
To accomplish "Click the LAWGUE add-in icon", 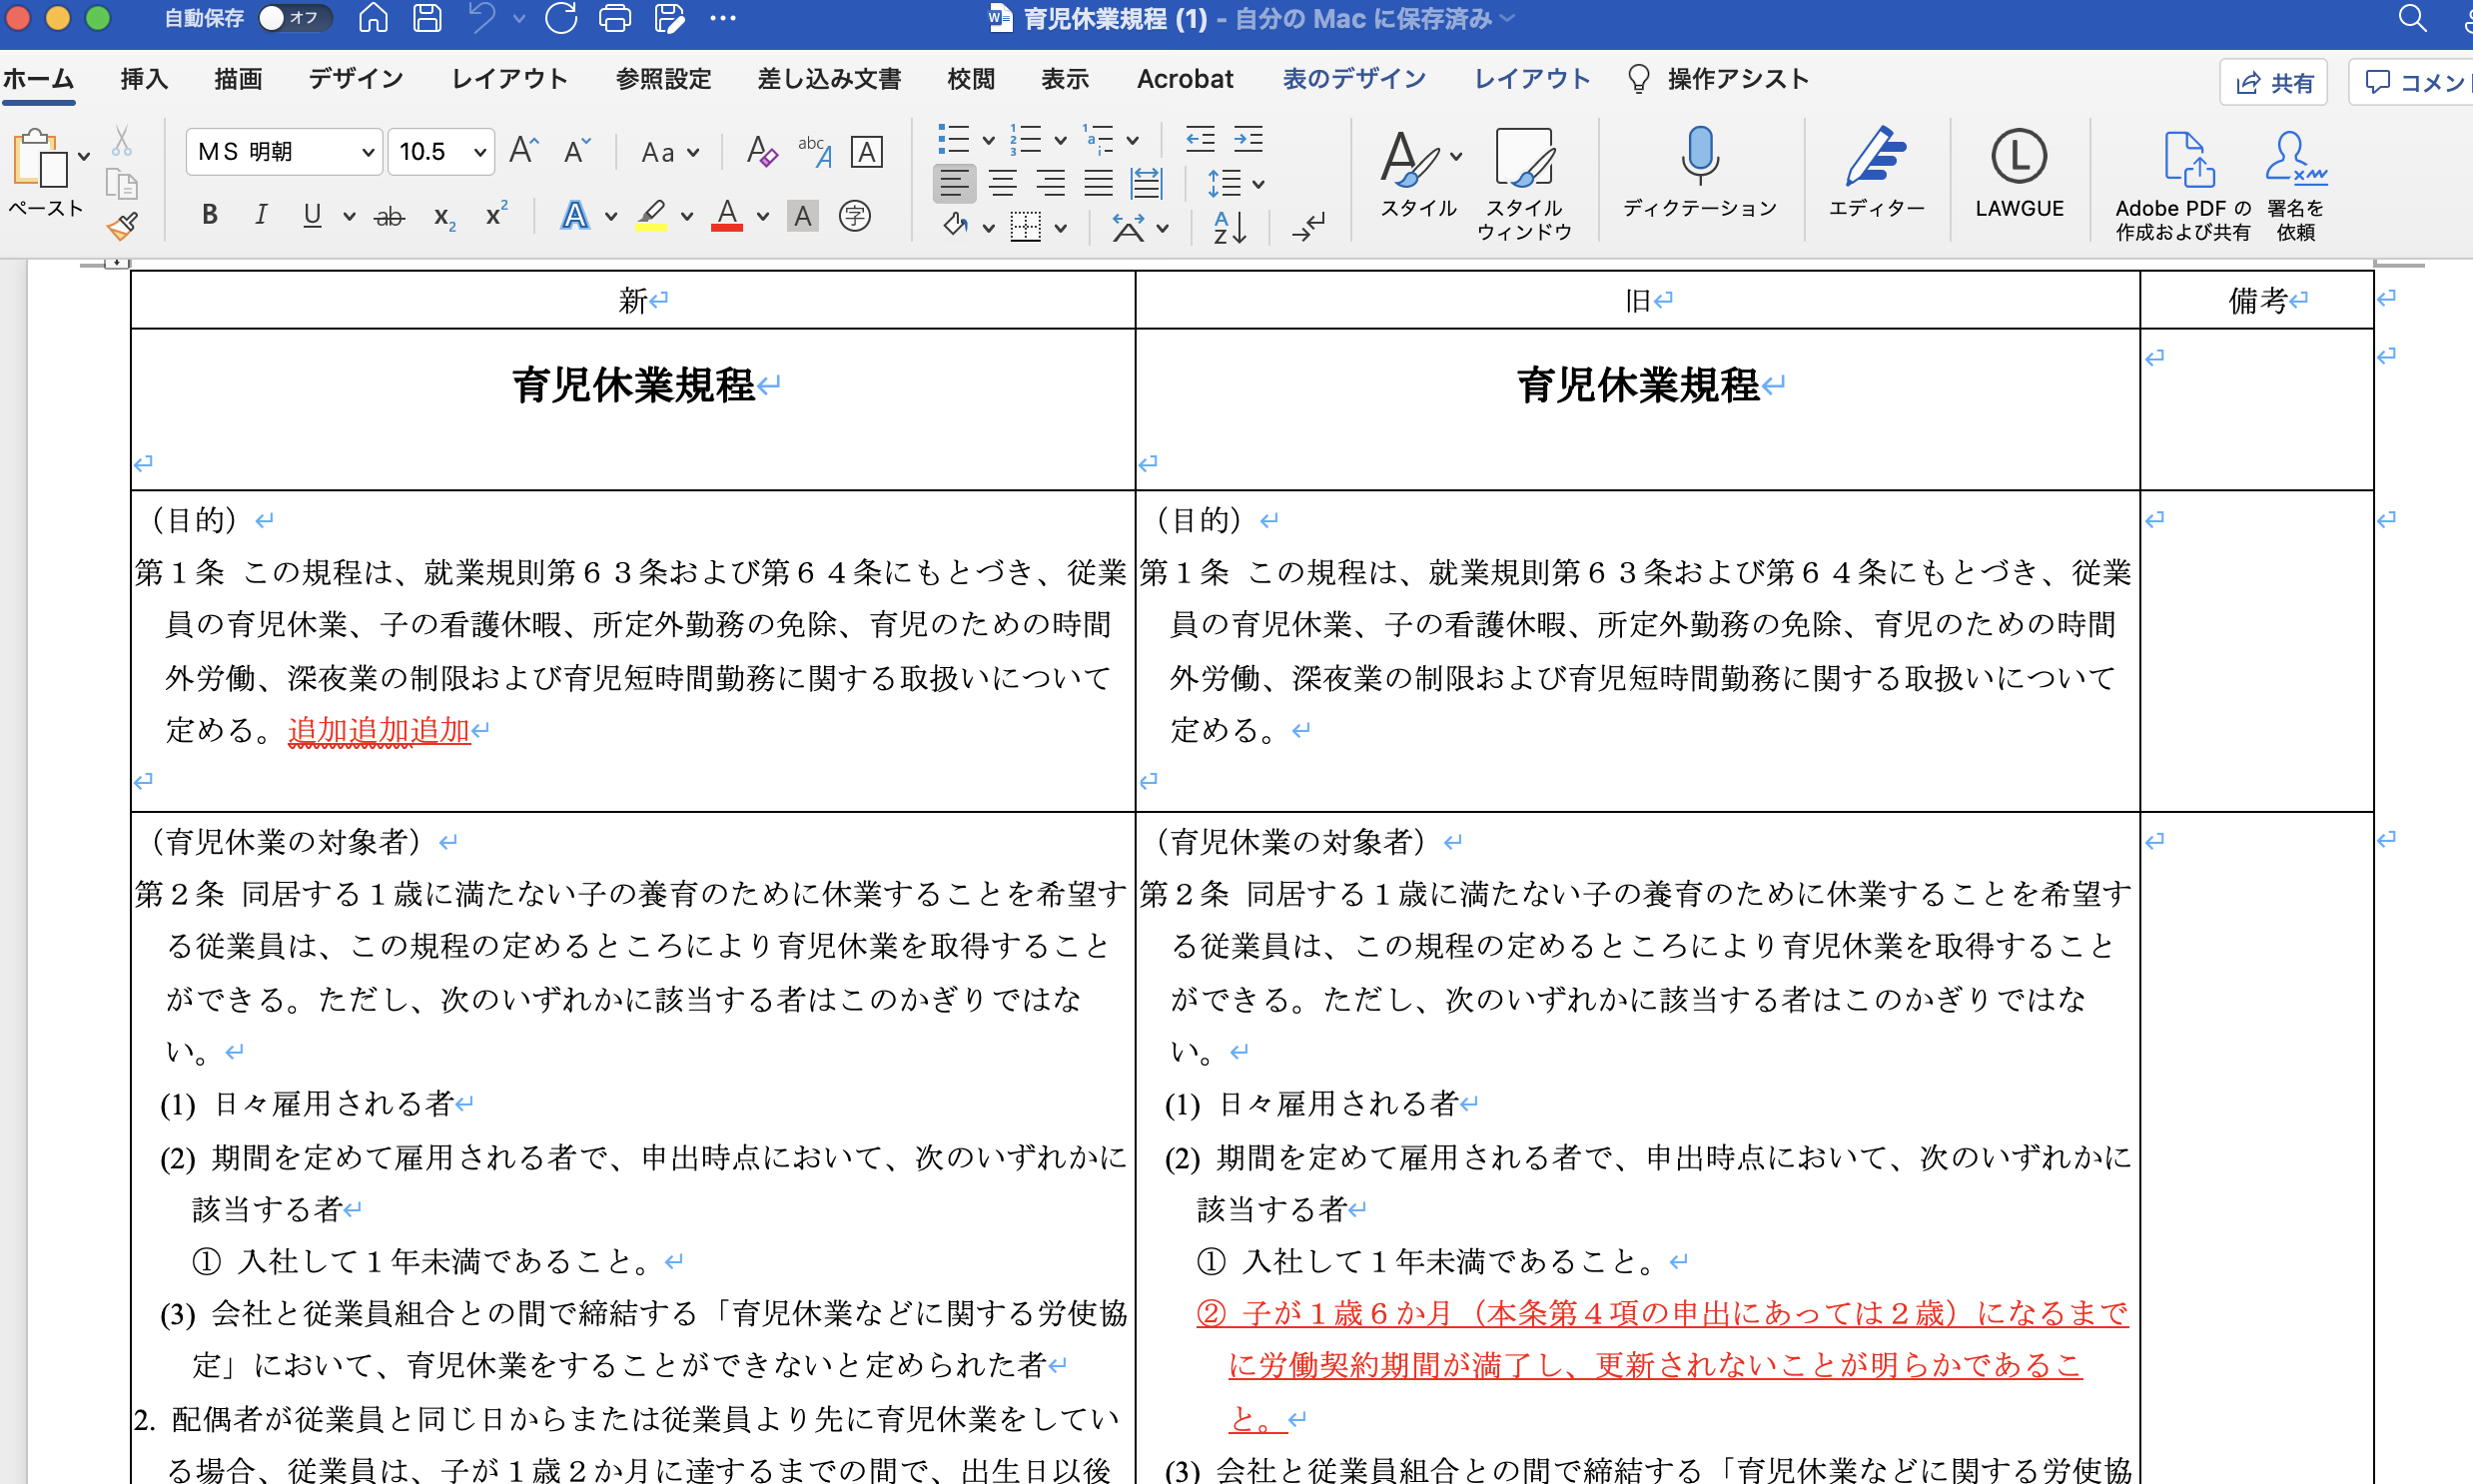I will [2018, 157].
